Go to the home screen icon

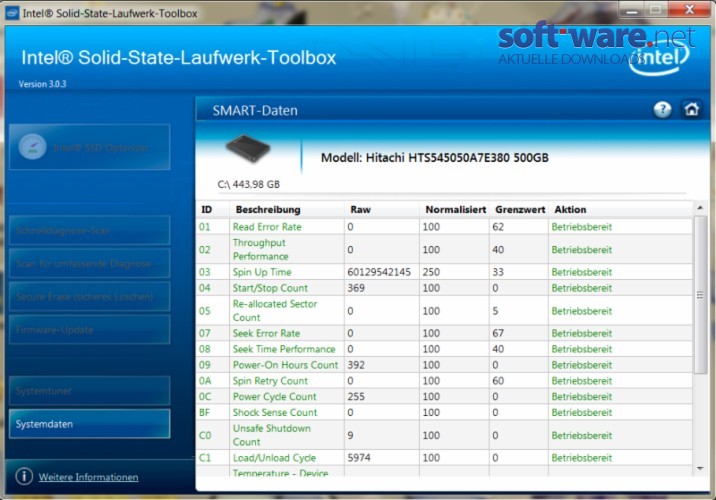pos(691,110)
